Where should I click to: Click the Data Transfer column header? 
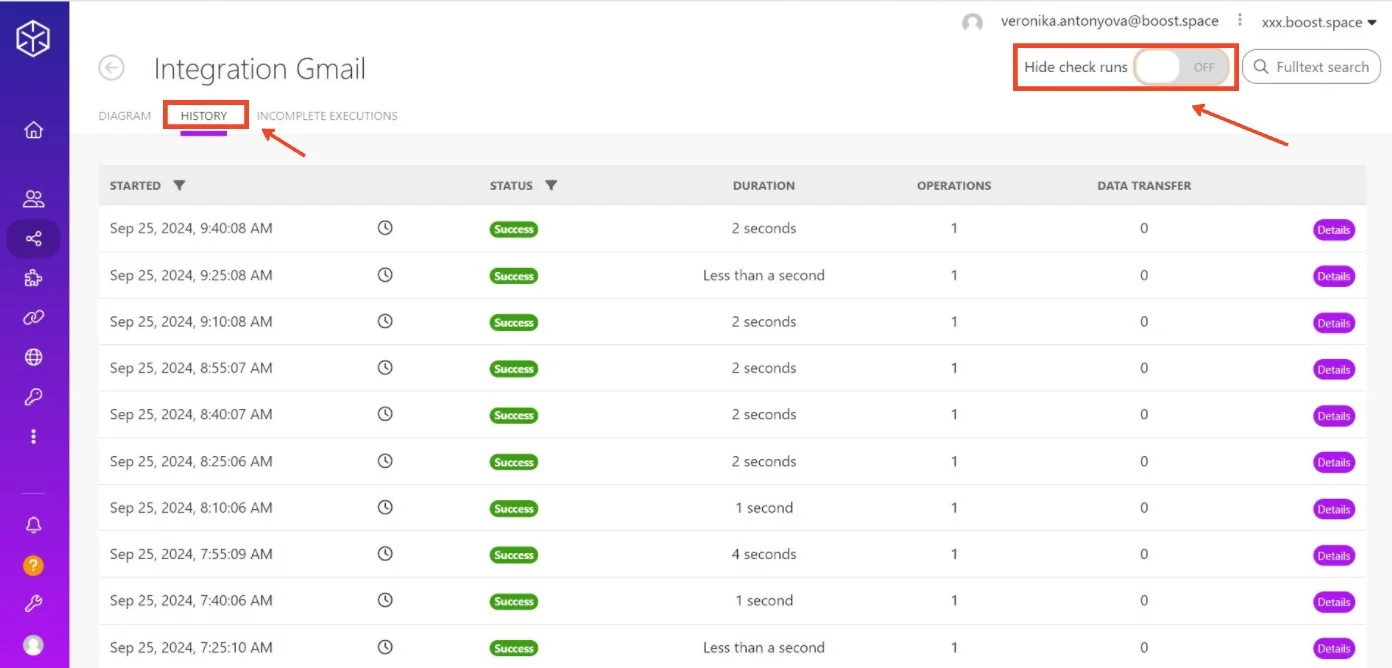click(x=1144, y=185)
